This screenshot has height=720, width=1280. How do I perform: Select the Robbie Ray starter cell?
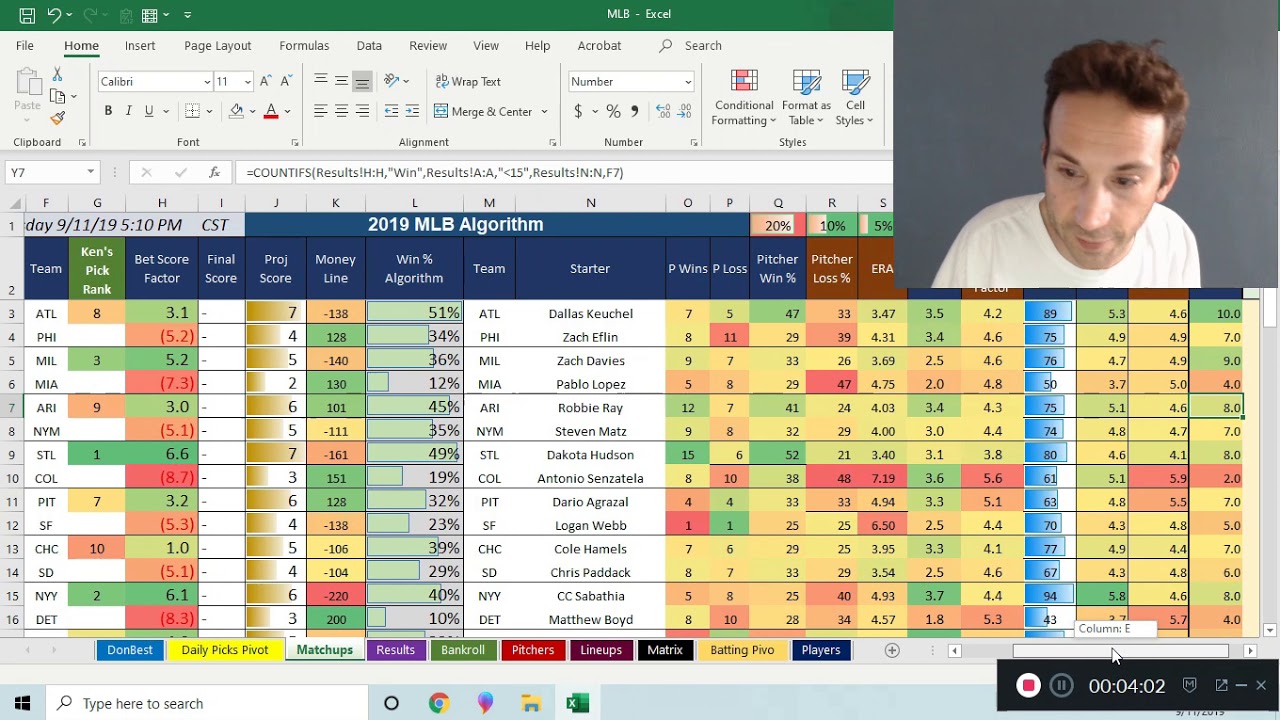coord(589,407)
